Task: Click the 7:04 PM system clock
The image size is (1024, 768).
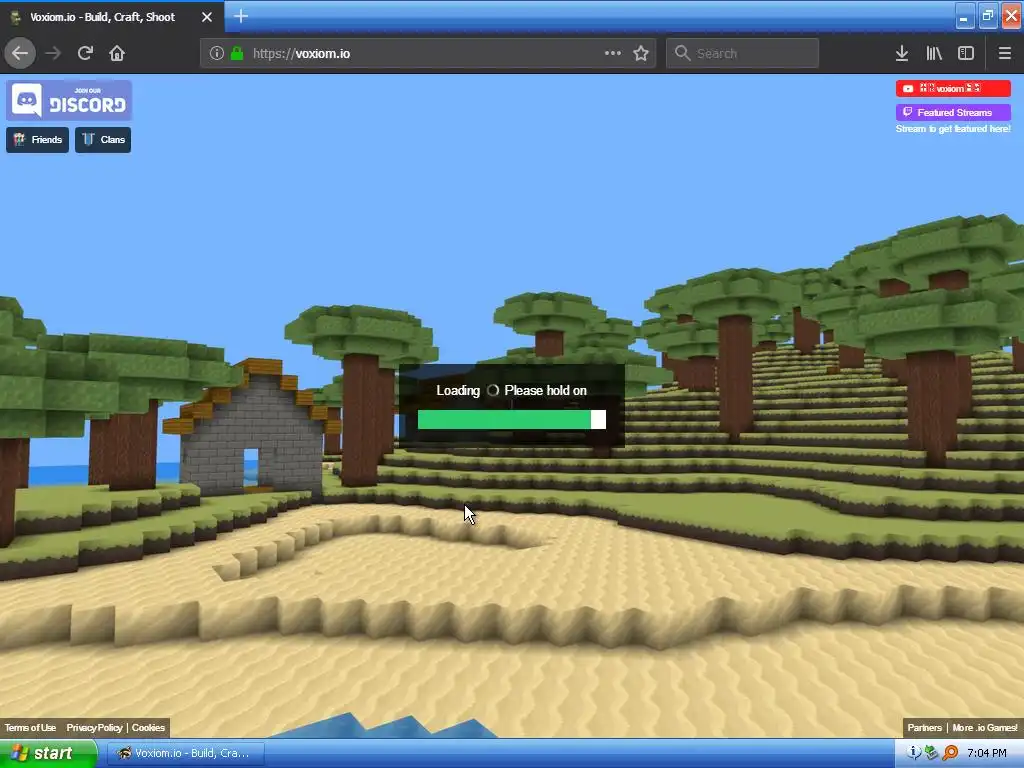Action: coord(986,753)
